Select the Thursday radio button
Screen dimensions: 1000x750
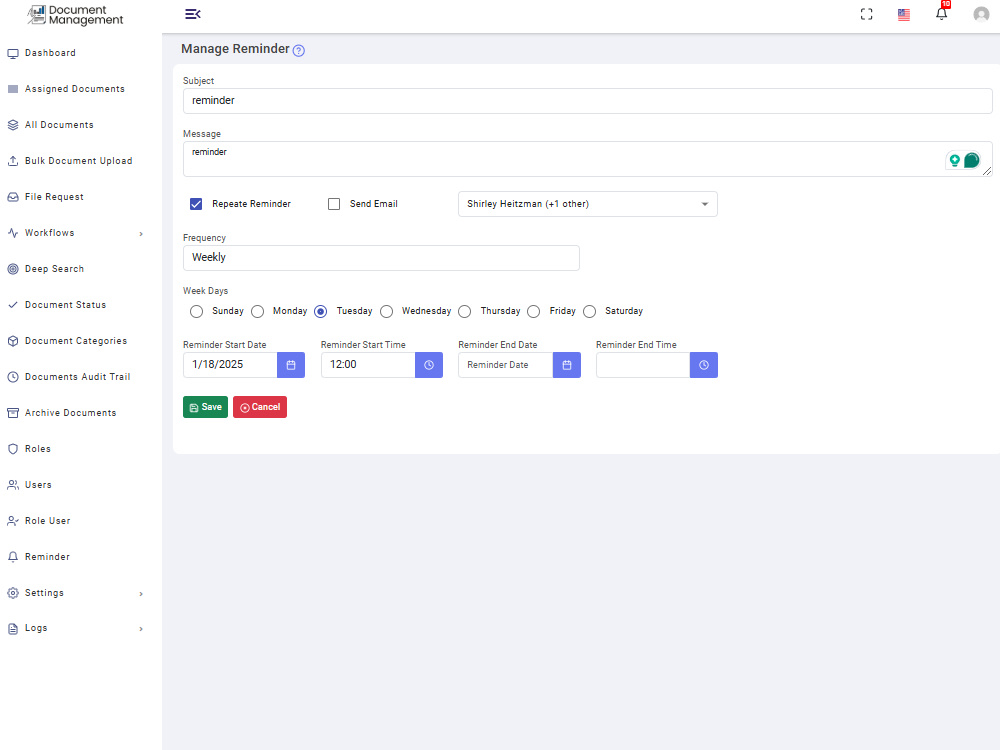[x=465, y=311]
